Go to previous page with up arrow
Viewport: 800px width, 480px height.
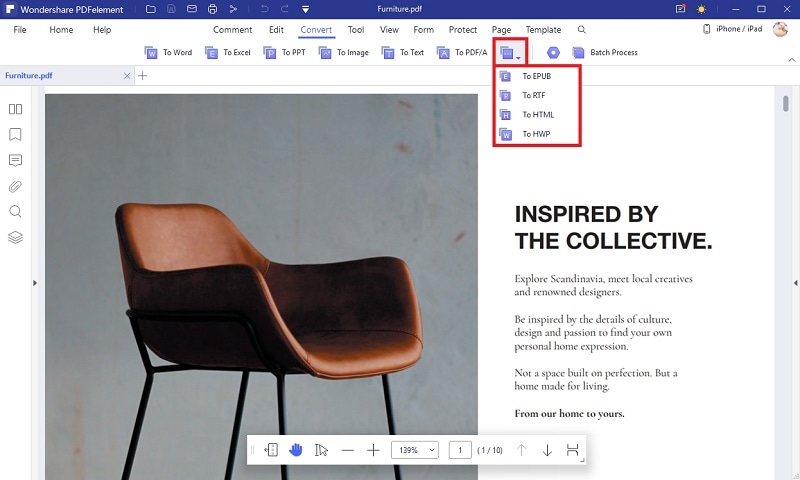tap(521, 450)
